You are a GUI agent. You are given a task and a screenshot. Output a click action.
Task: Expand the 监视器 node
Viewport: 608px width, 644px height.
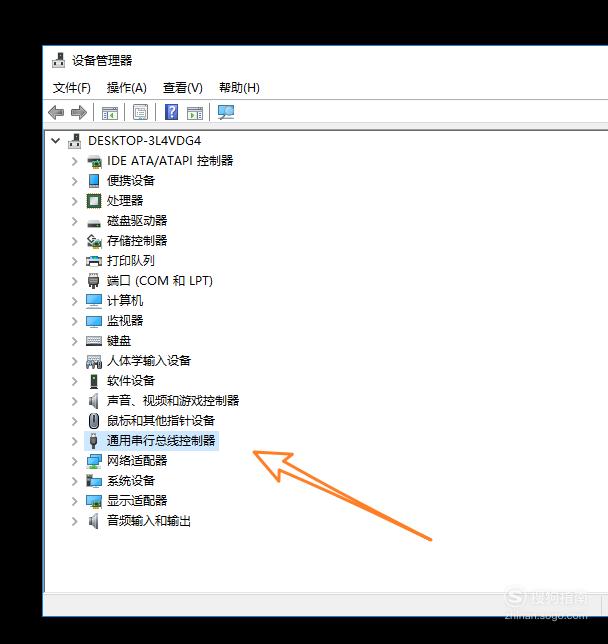(x=74, y=321)
